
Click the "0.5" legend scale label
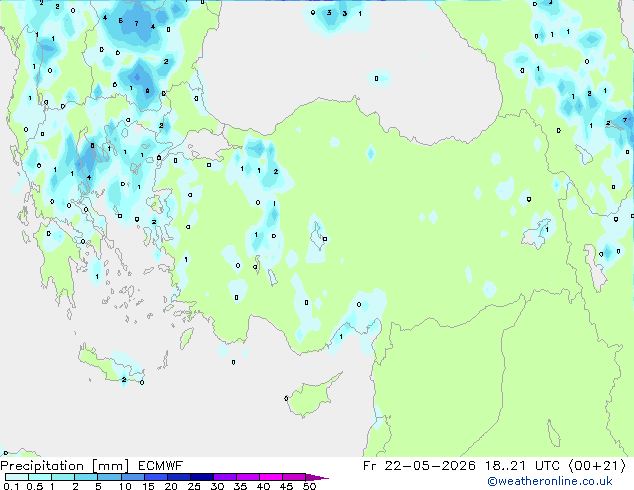click(x=35, y=486)
